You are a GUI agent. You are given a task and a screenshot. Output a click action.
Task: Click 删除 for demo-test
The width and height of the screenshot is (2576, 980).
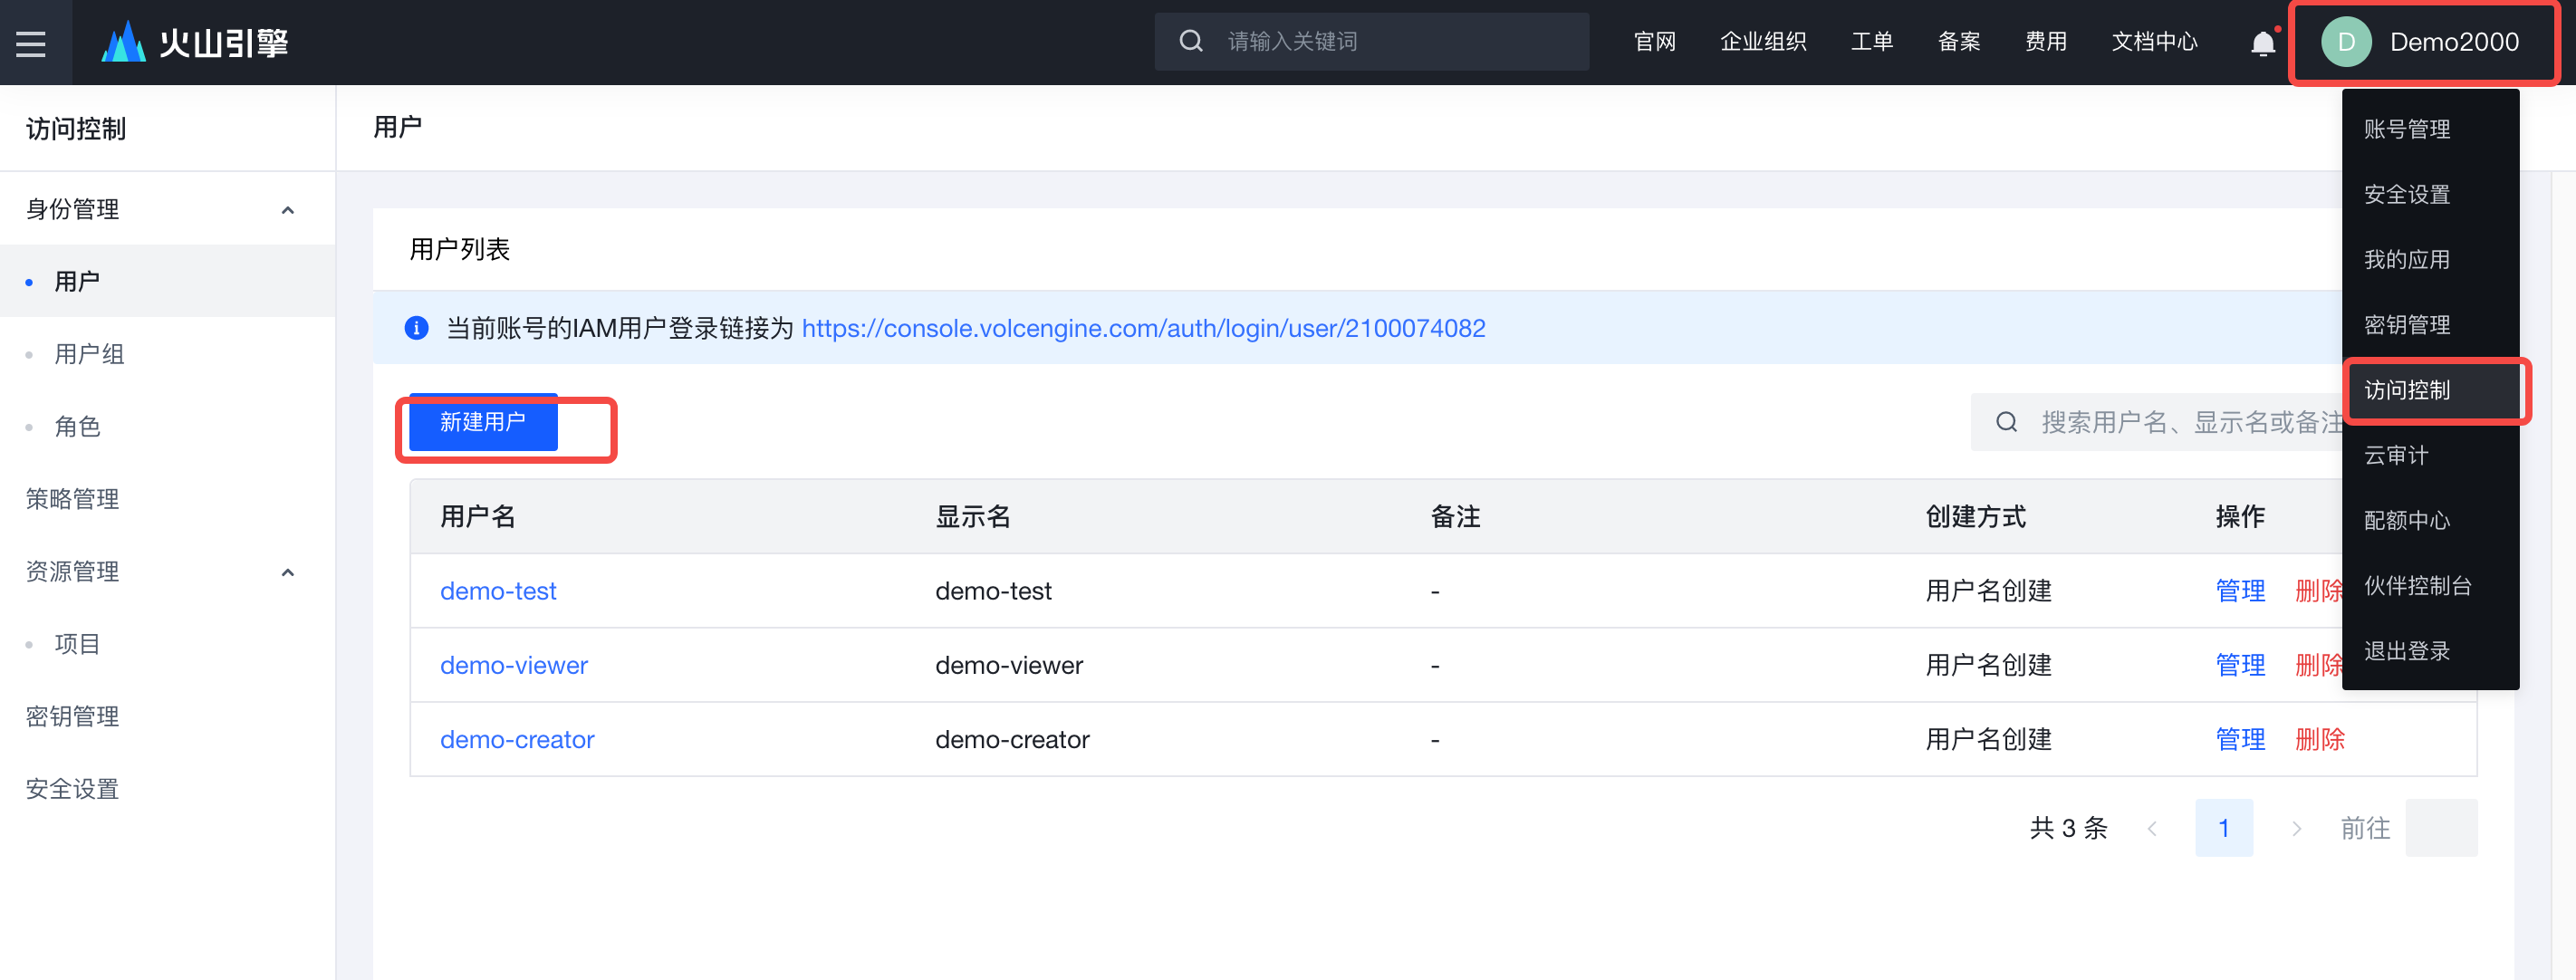[x=2318, y=591]
